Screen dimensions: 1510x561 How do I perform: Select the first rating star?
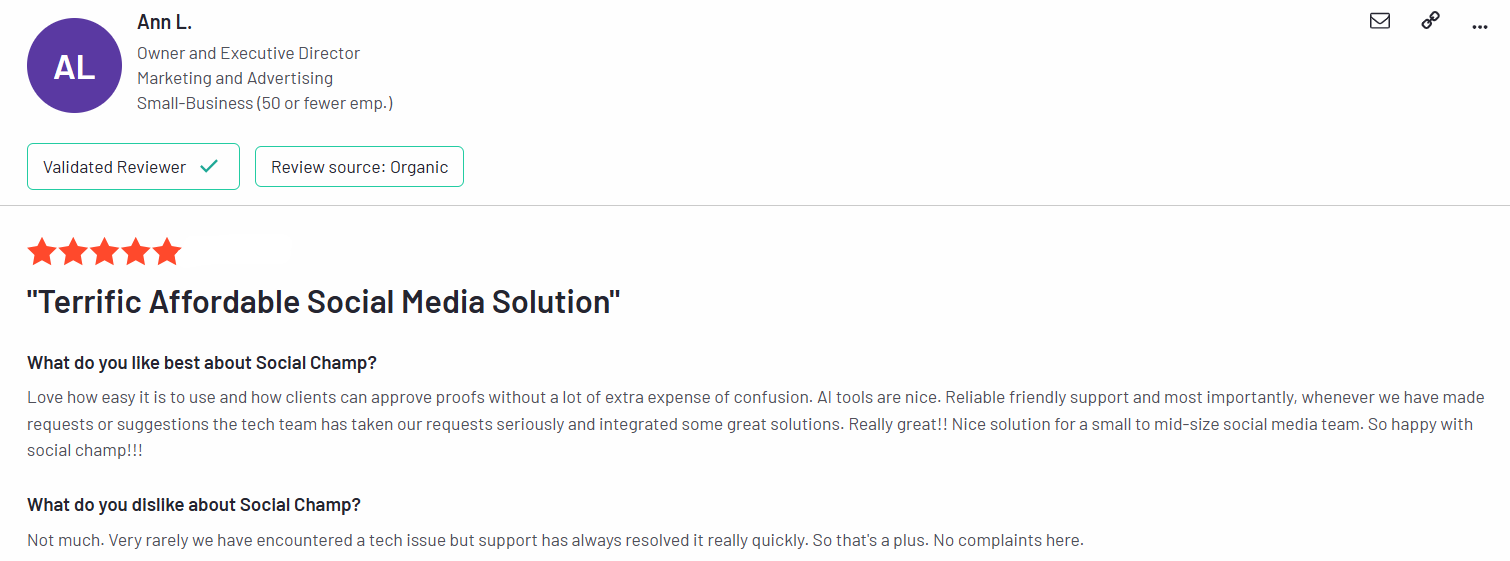point(42,252)
